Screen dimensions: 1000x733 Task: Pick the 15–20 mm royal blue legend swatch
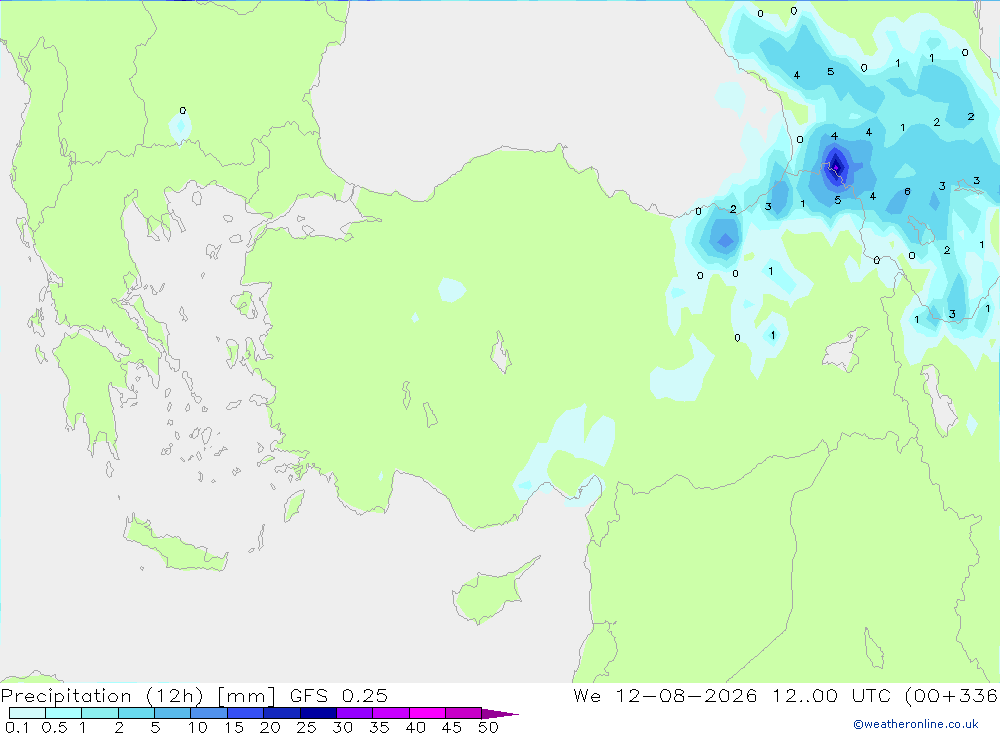246,713
